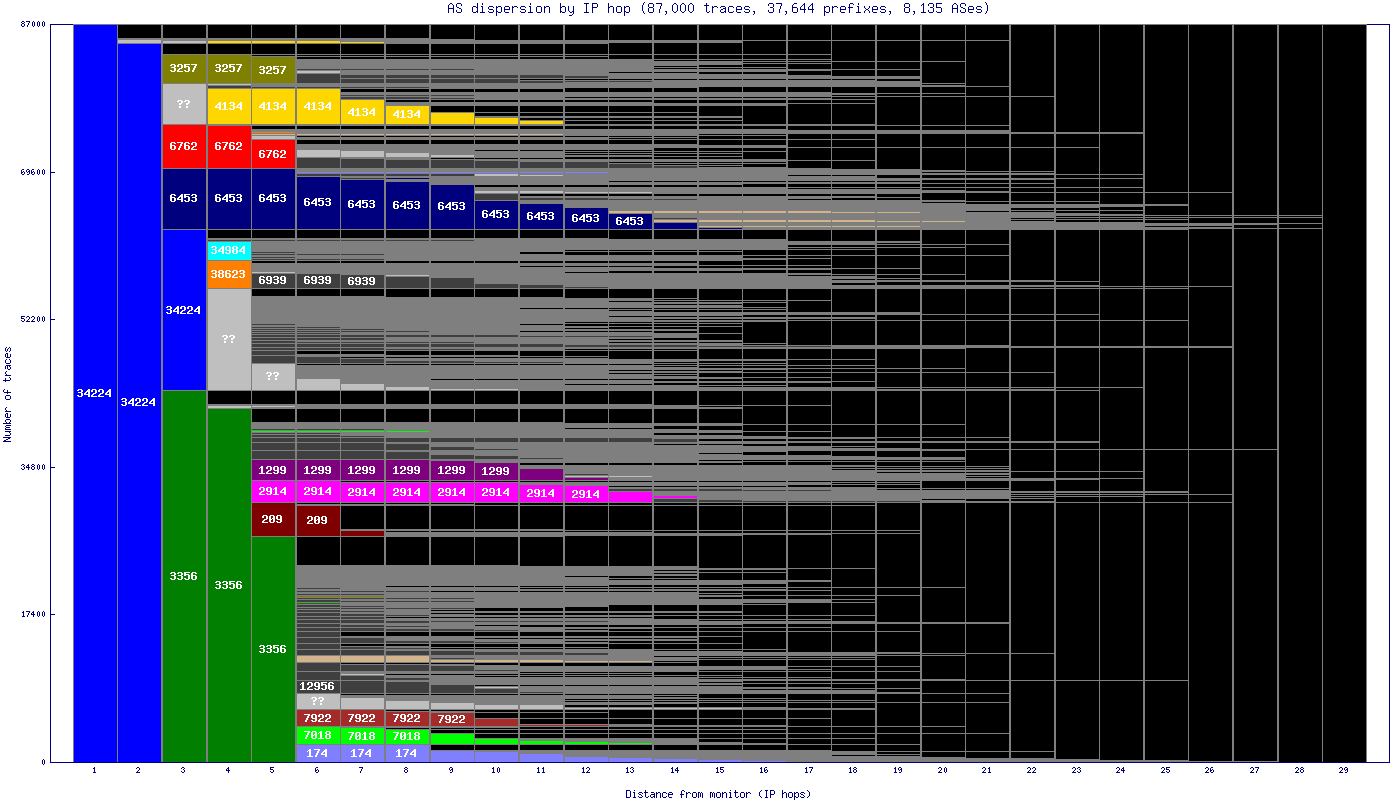Image resolution: width=1390 pixels, height=800 pixels.
Task: Click the 52200 y-axis tick label
Action: pos(33,319)
